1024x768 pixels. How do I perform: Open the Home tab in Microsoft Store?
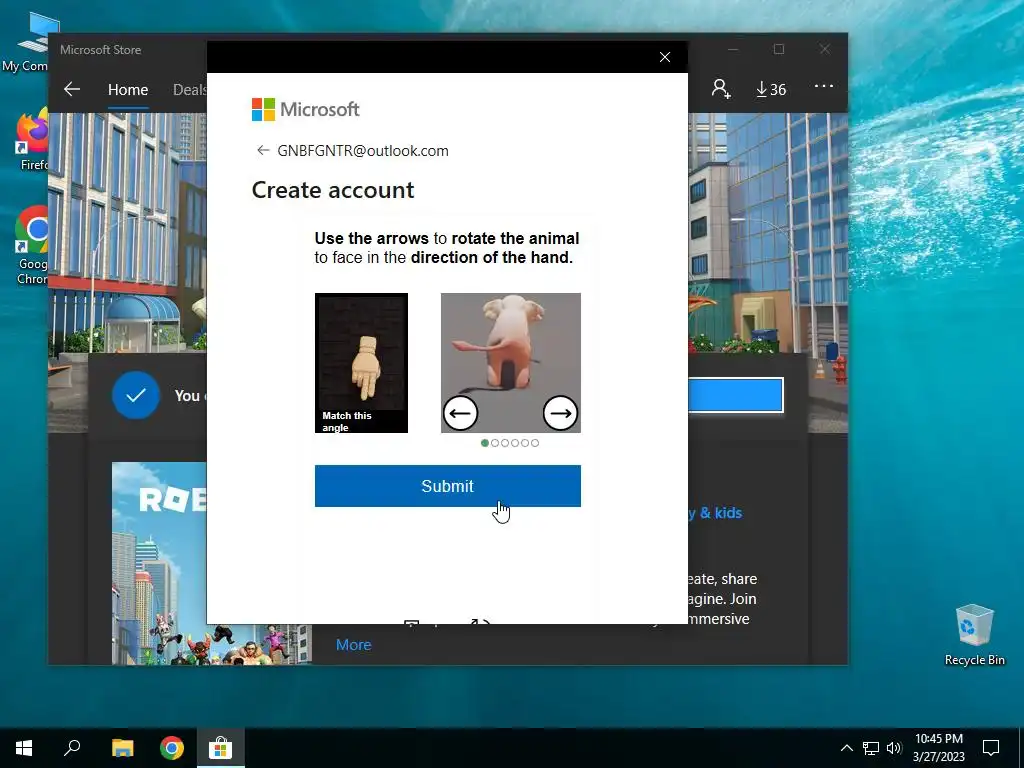tap(128, 89)
